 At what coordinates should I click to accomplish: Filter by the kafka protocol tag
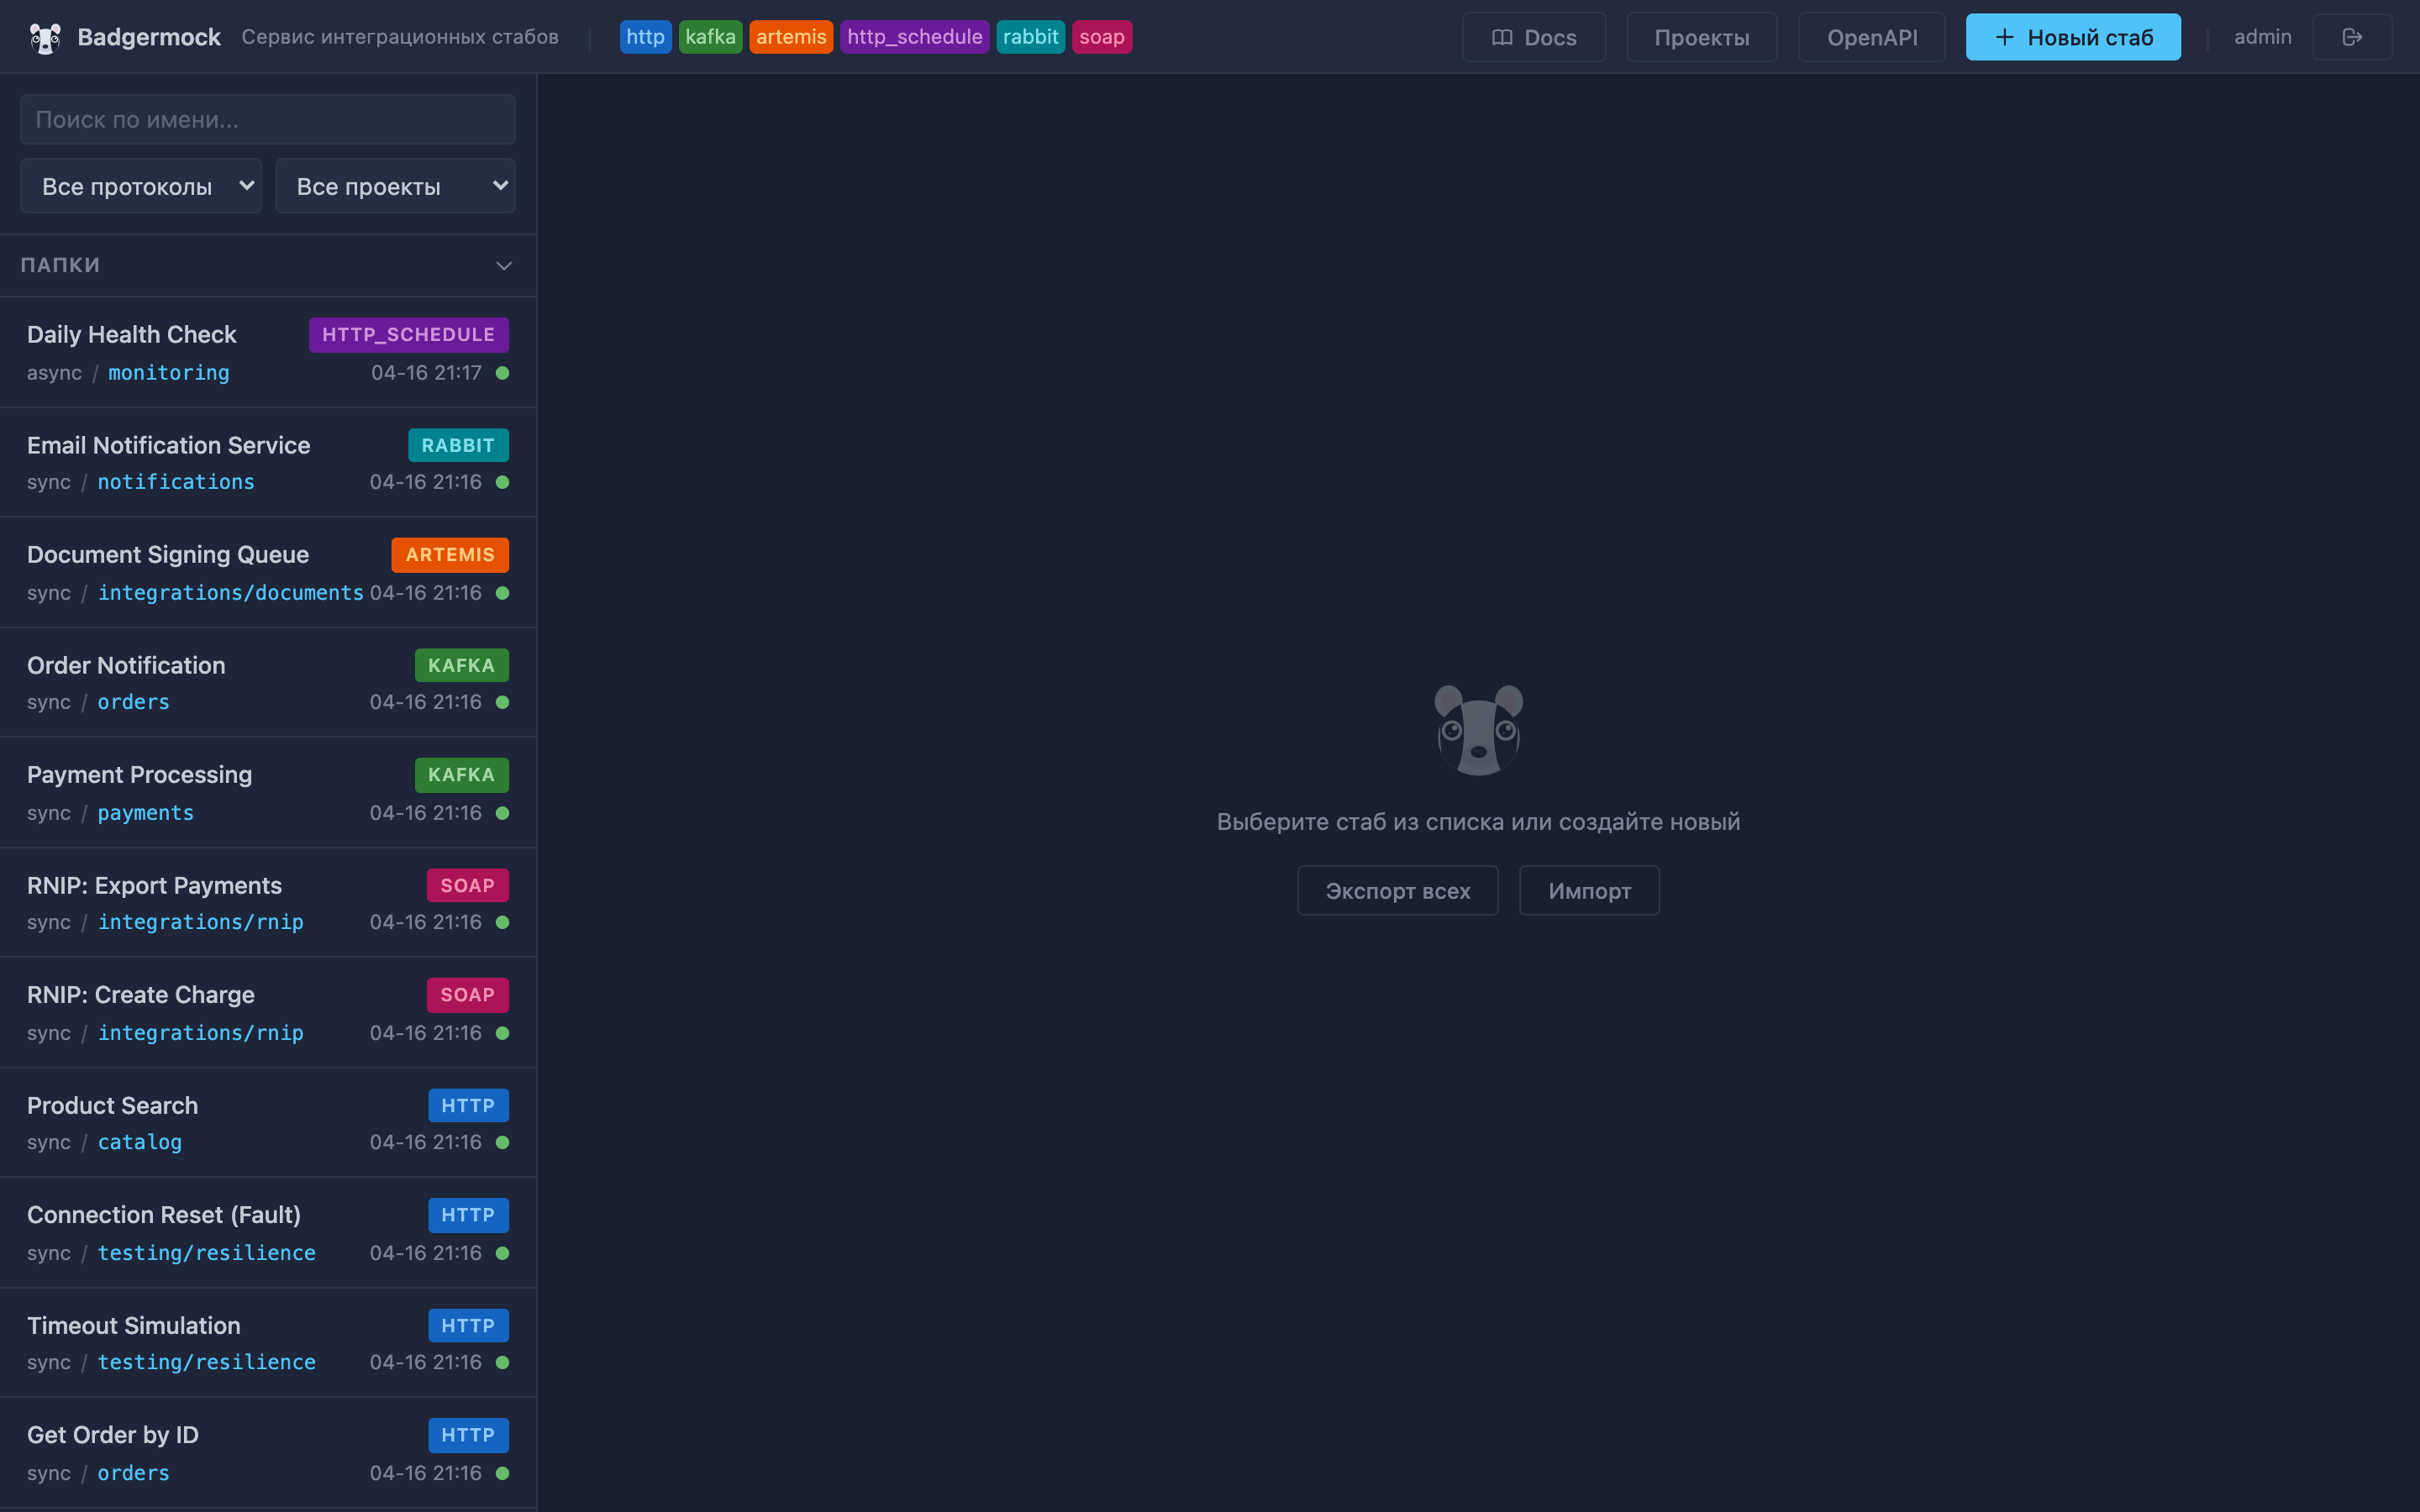tap(710, 37)
